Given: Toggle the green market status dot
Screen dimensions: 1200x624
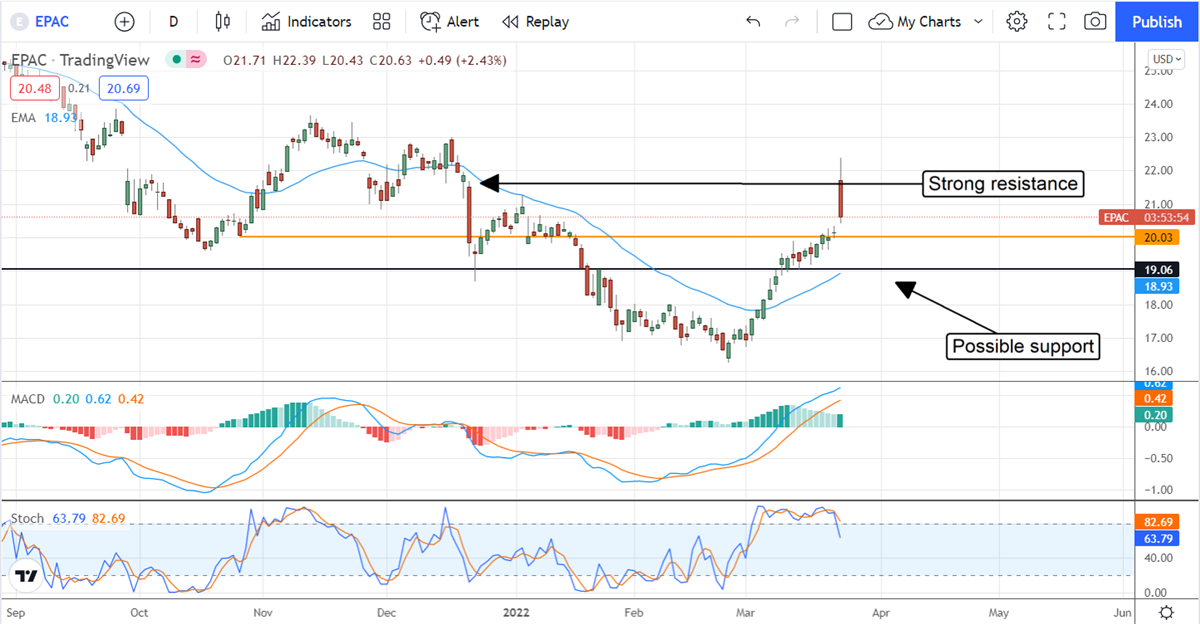Looking at the screenshot, I should click(176, 60).
